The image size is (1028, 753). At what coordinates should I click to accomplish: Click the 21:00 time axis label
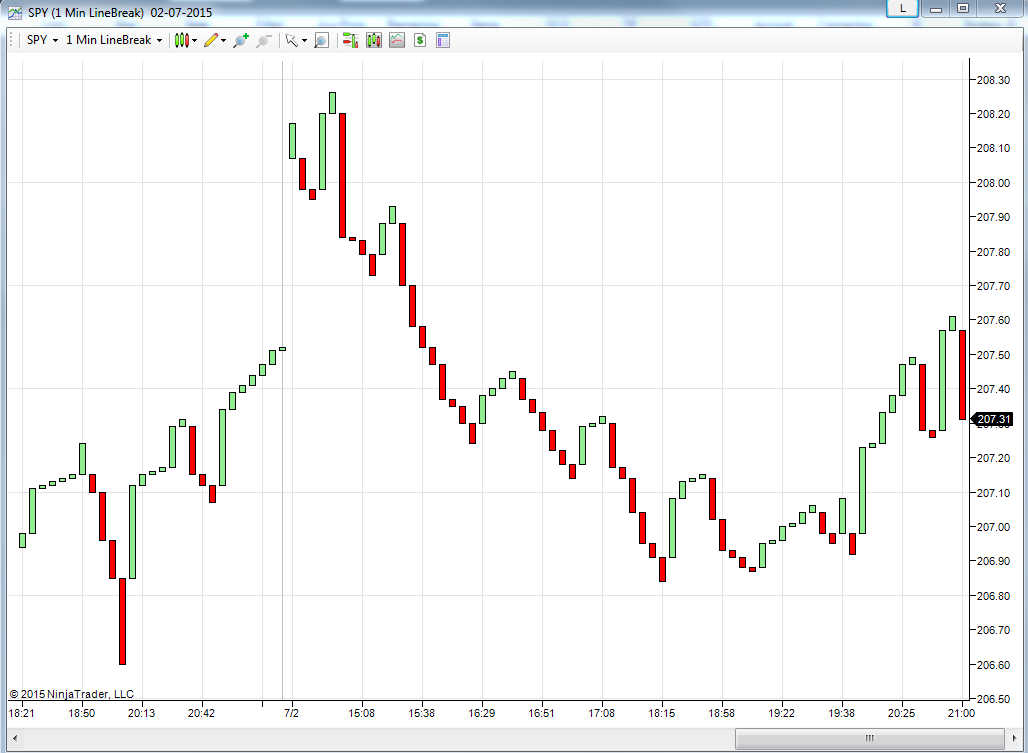tap(961, 713)
